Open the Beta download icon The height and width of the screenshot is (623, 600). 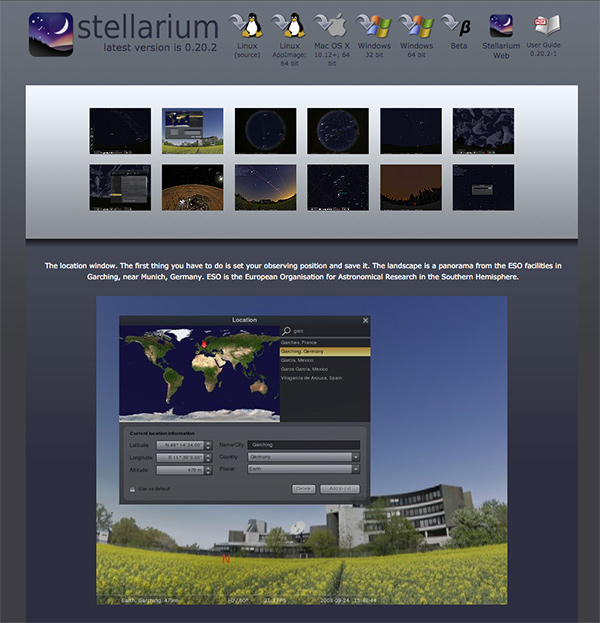[x=457, y=25]
